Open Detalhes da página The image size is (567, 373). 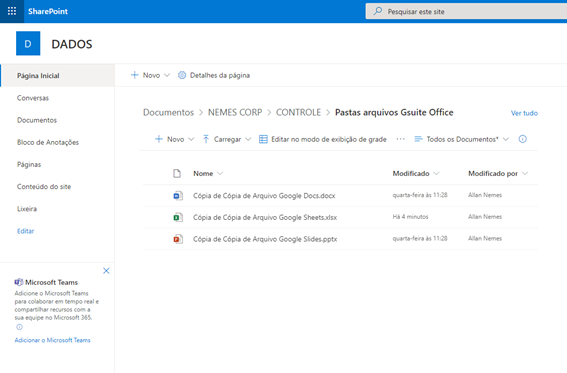point(220,75)
